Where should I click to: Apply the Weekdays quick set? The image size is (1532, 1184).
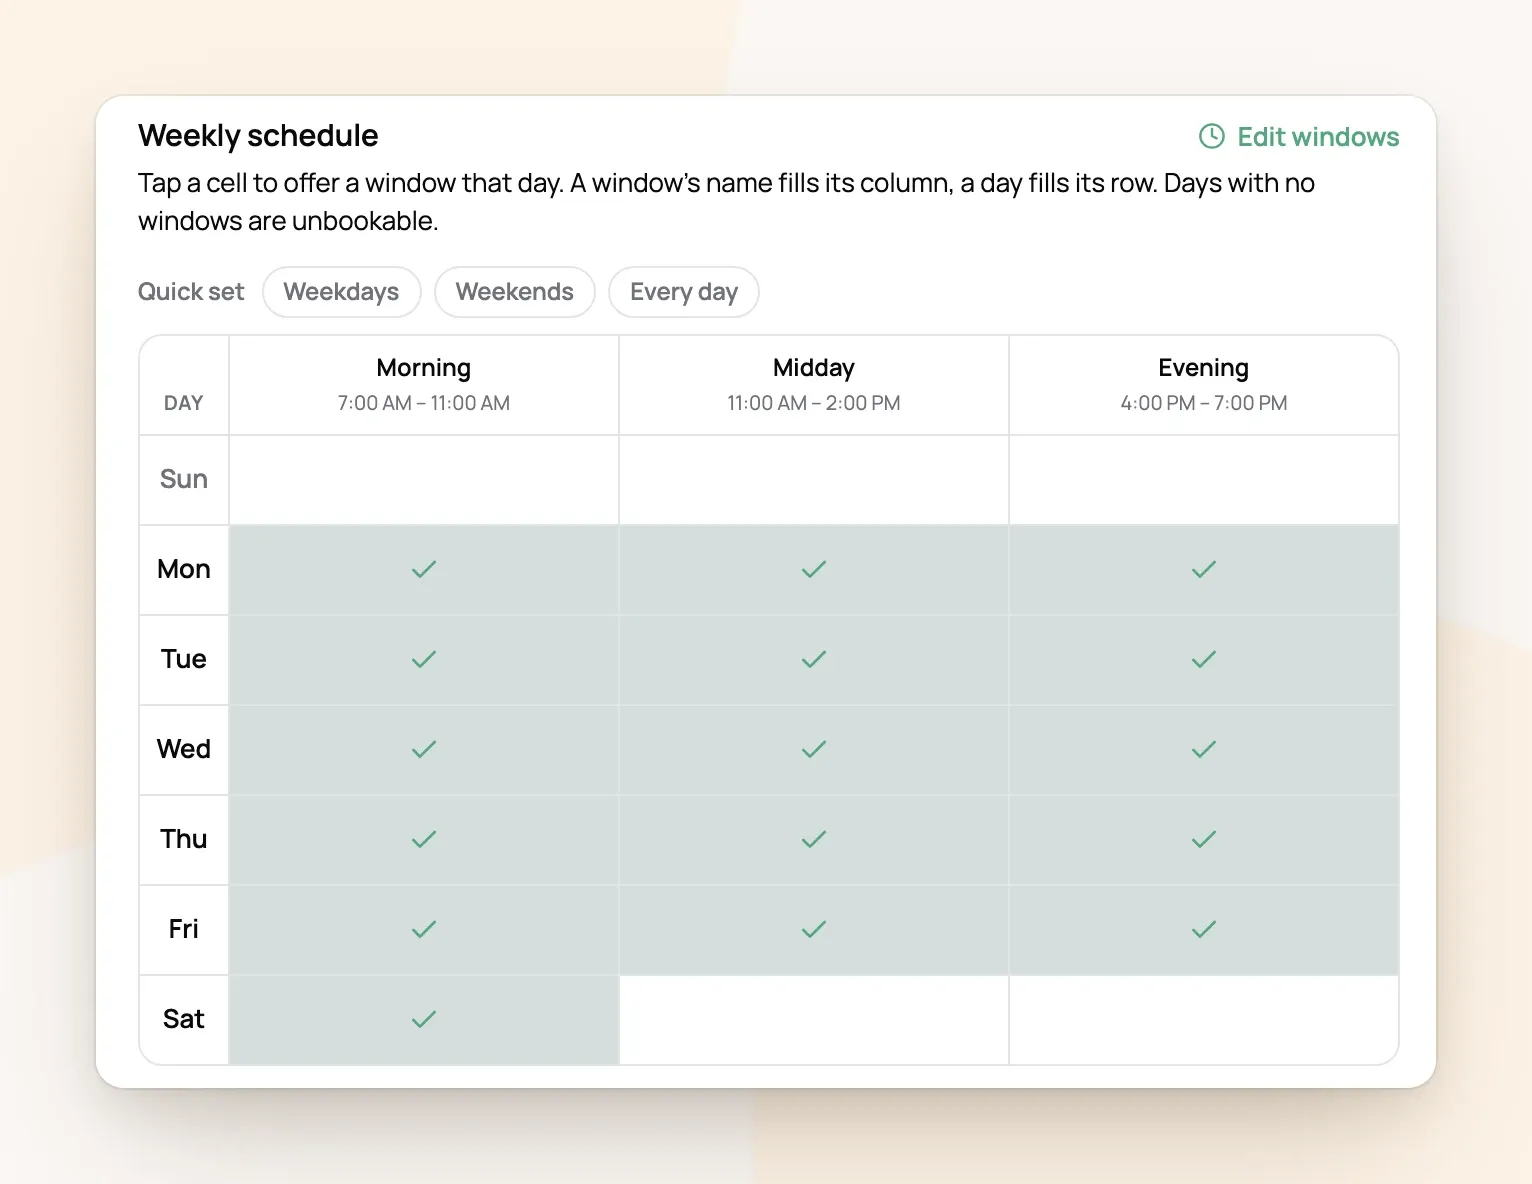click(x=341, y=292)
